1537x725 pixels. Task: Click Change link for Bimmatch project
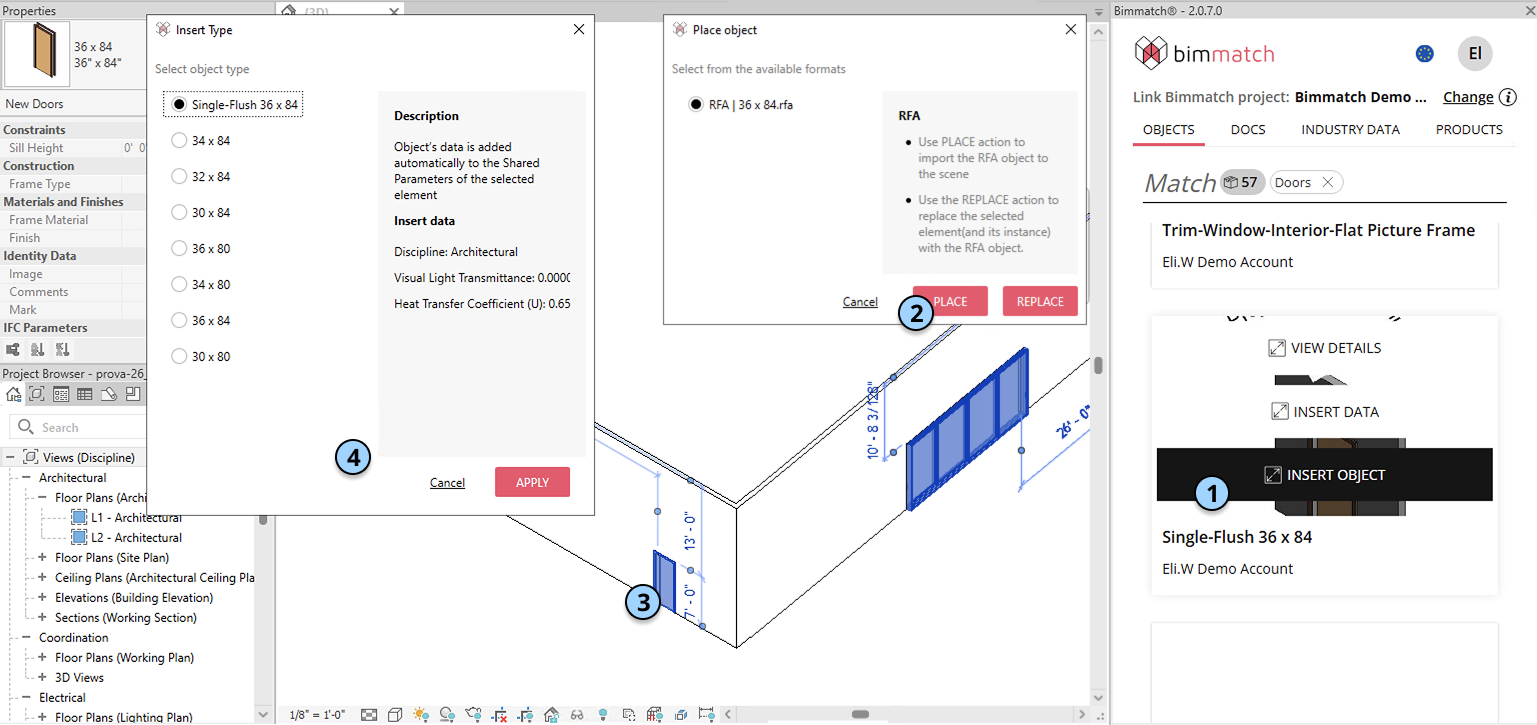point(1468,97)
